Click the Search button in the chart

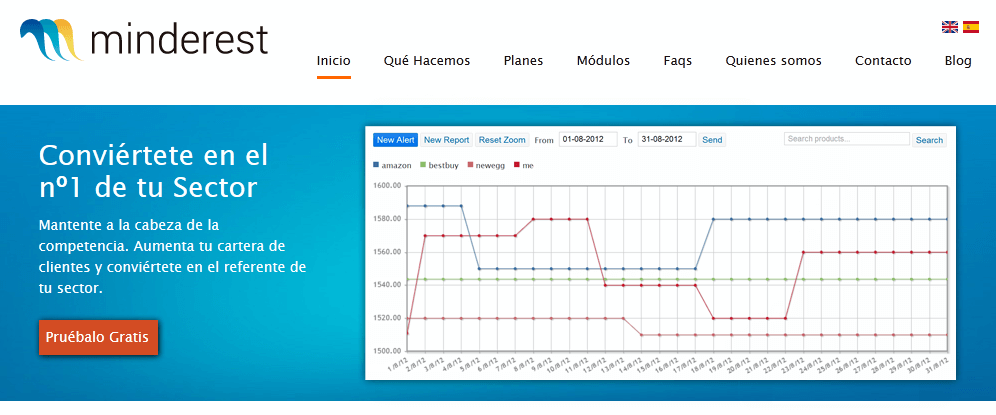coord(929,140)
